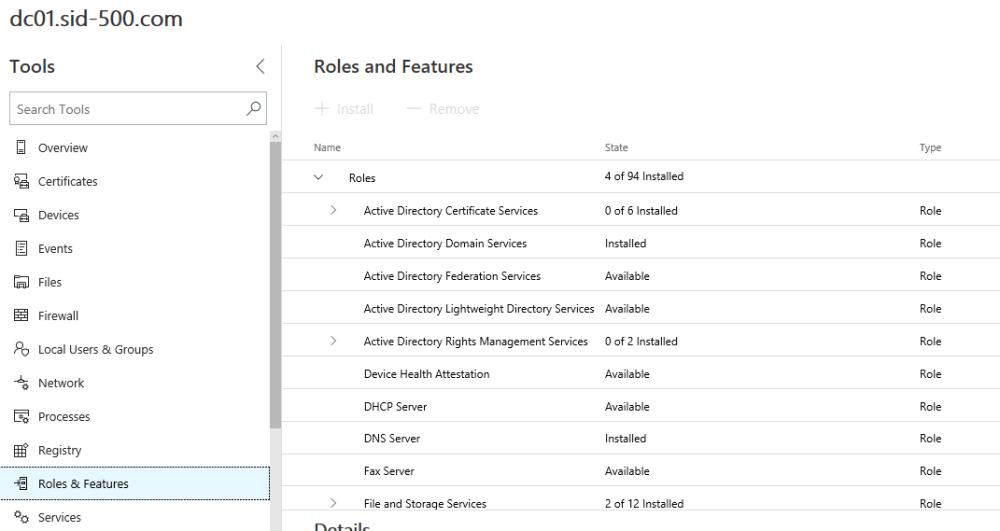Open Local Users & Groups icon
The width and height of the screenshot is (1000, 531).
pyautogui.click(x=20, y=350)
